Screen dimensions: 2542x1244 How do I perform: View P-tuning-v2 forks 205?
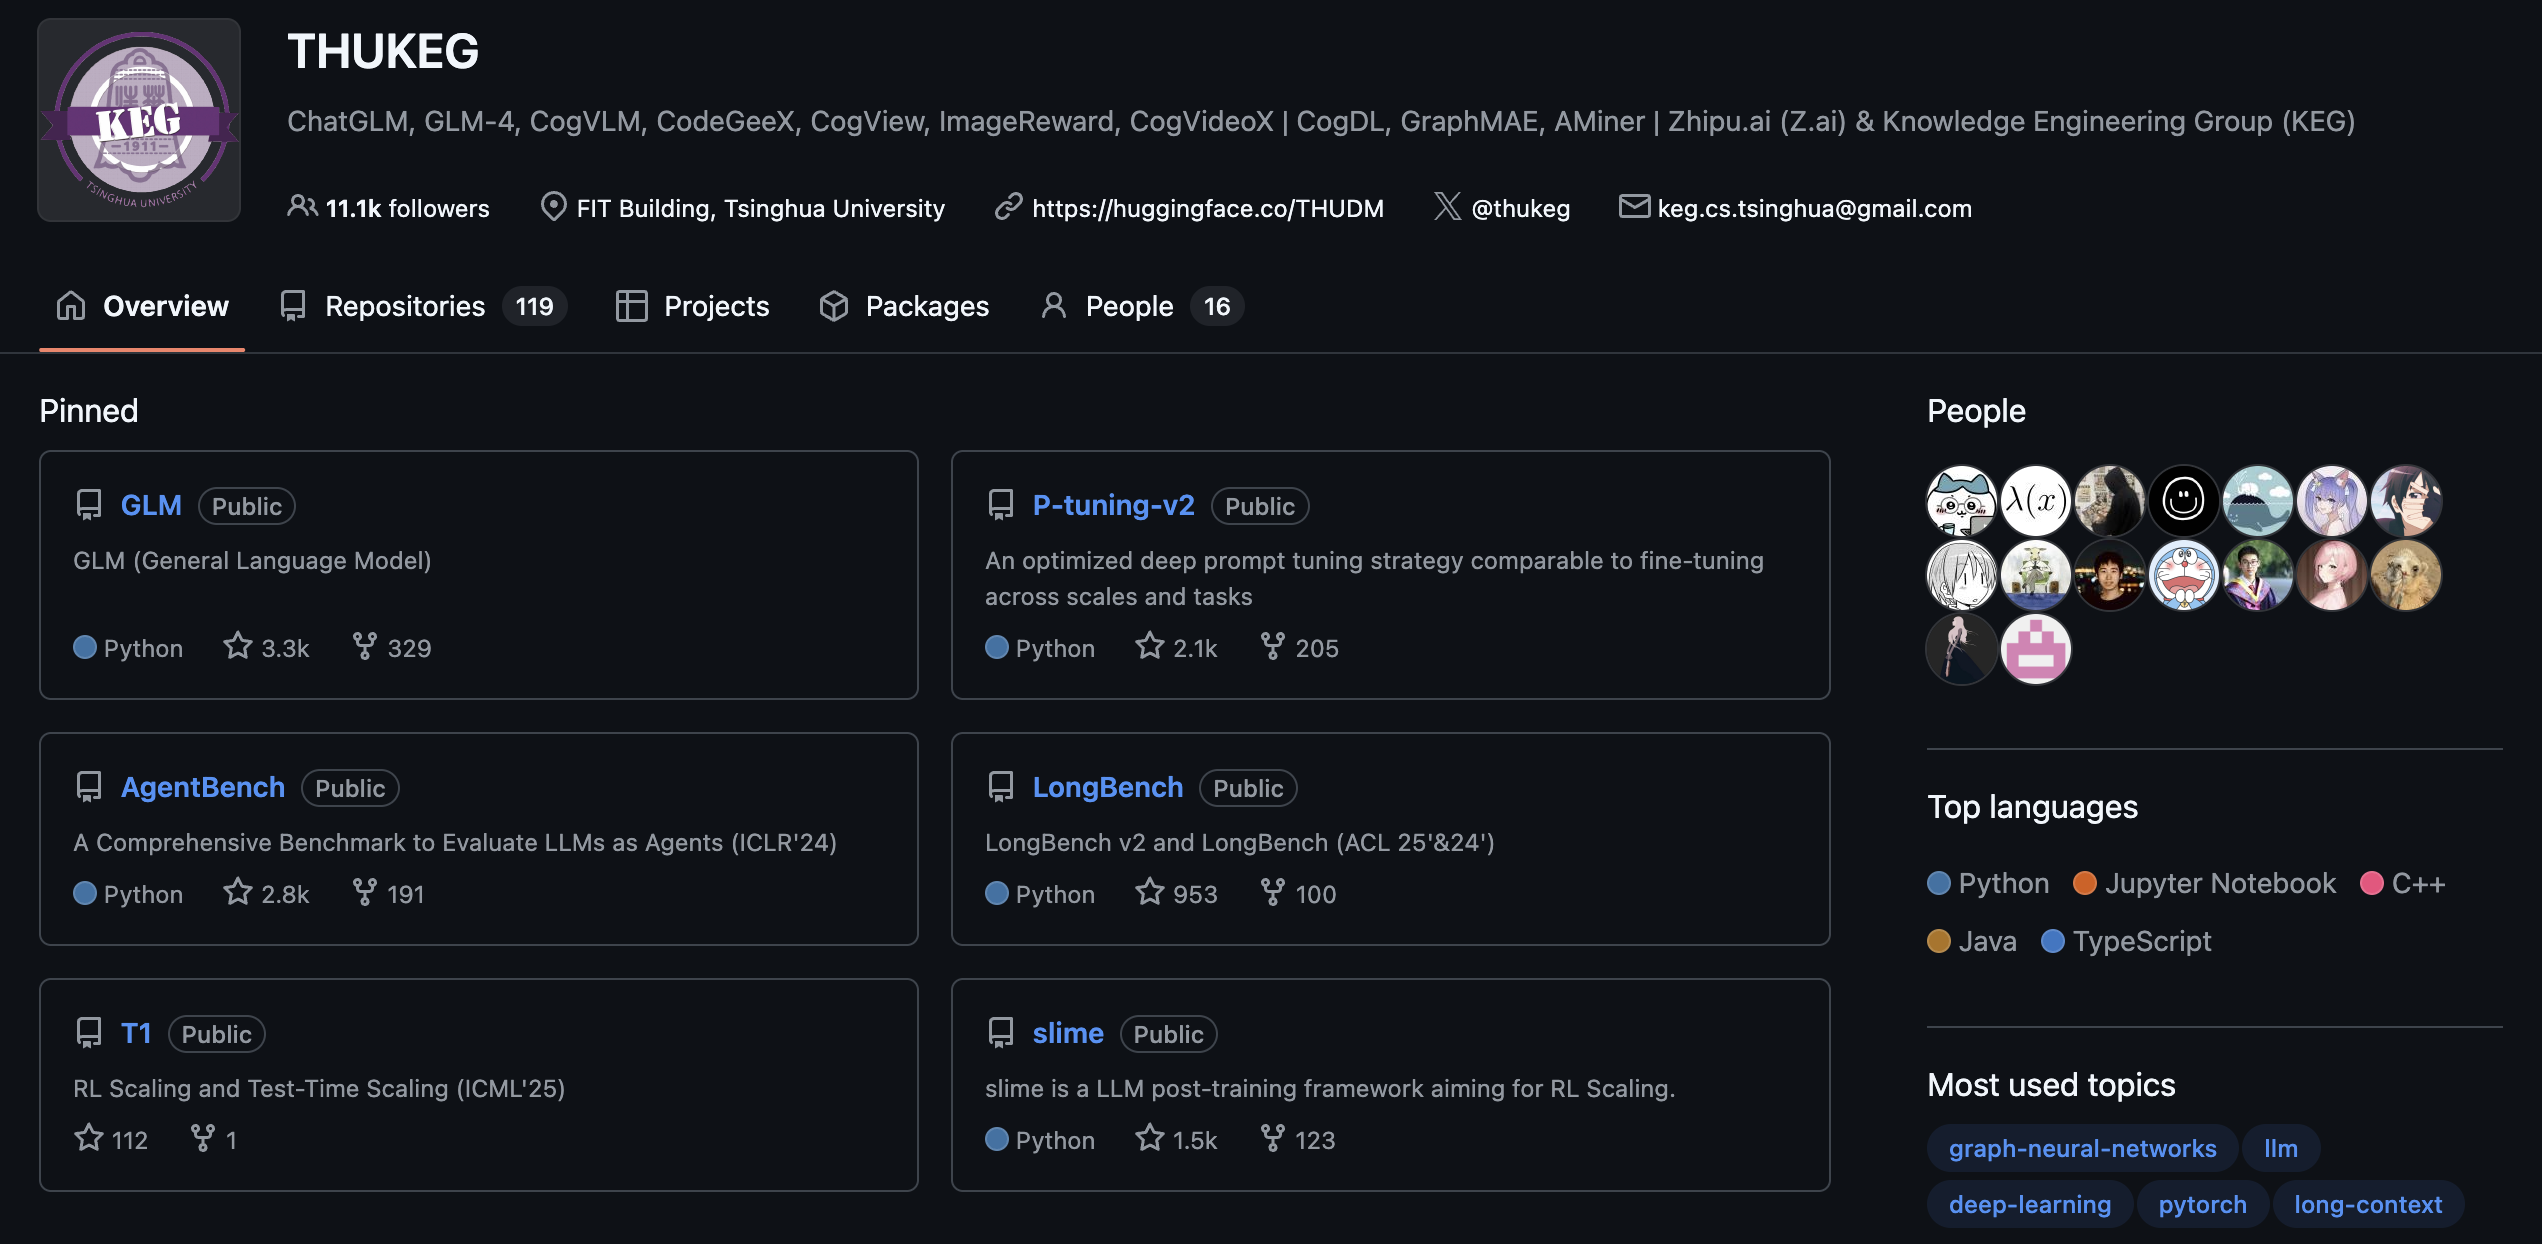coord(1299,647)
